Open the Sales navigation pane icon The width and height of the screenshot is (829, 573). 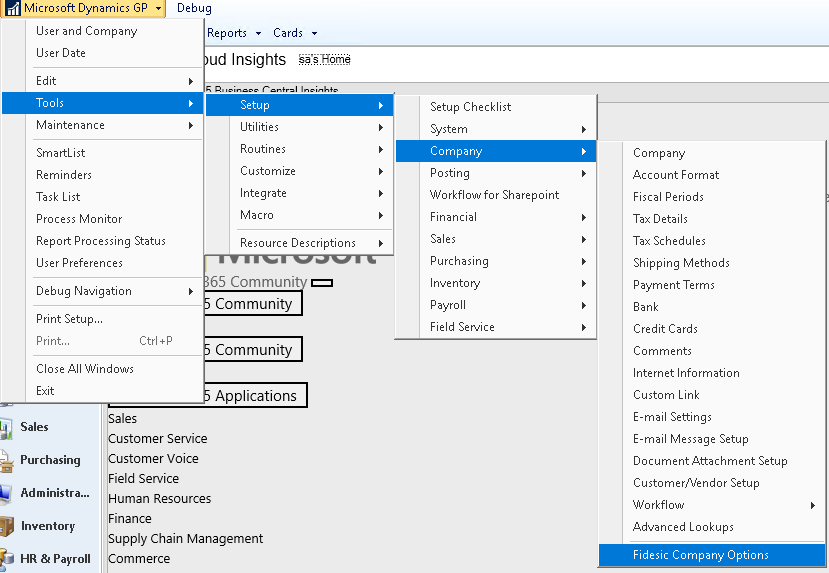(6, 428)
